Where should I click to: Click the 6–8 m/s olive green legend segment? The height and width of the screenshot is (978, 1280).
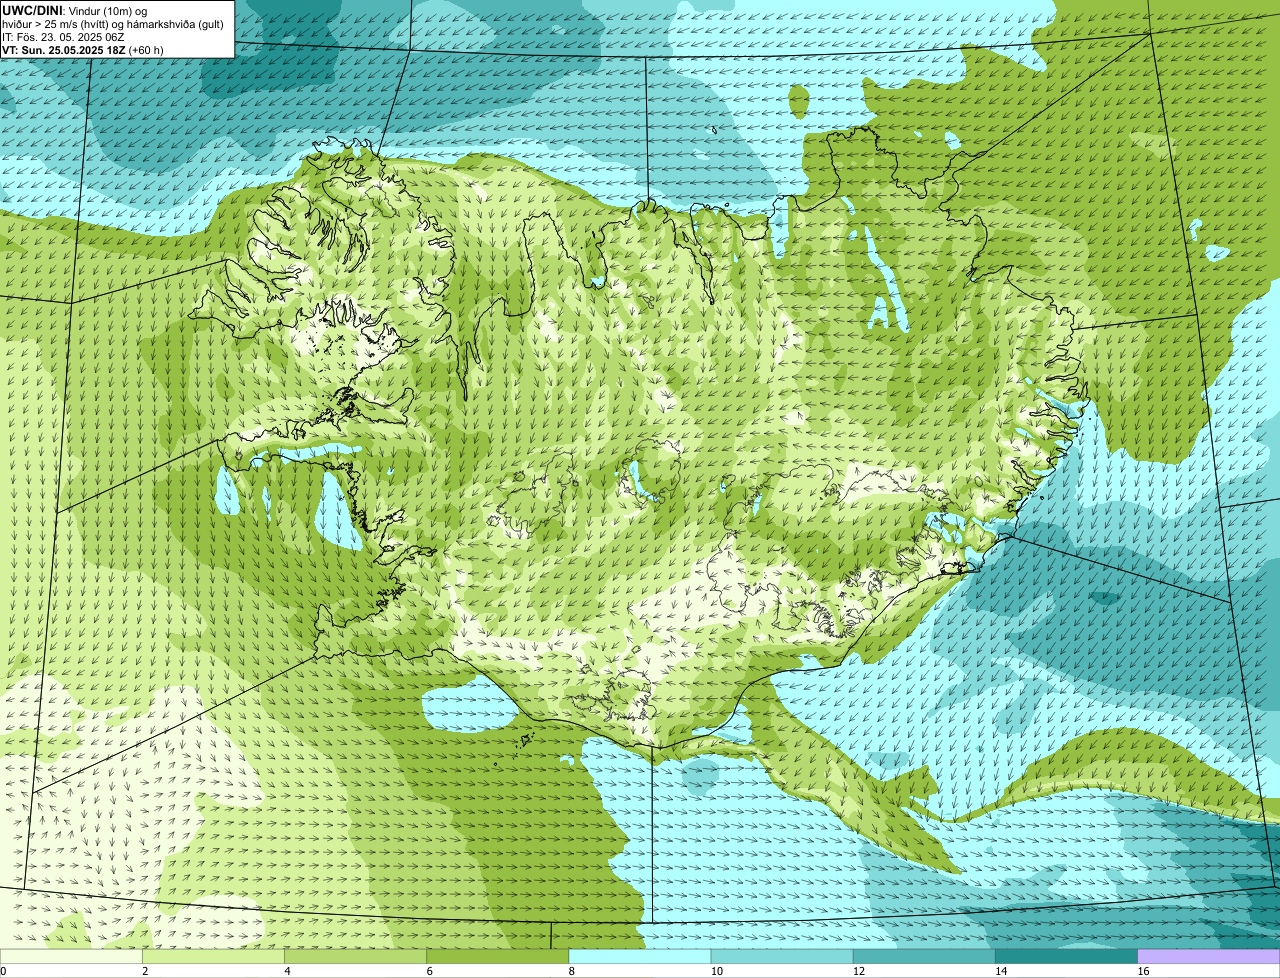(497, 956)
